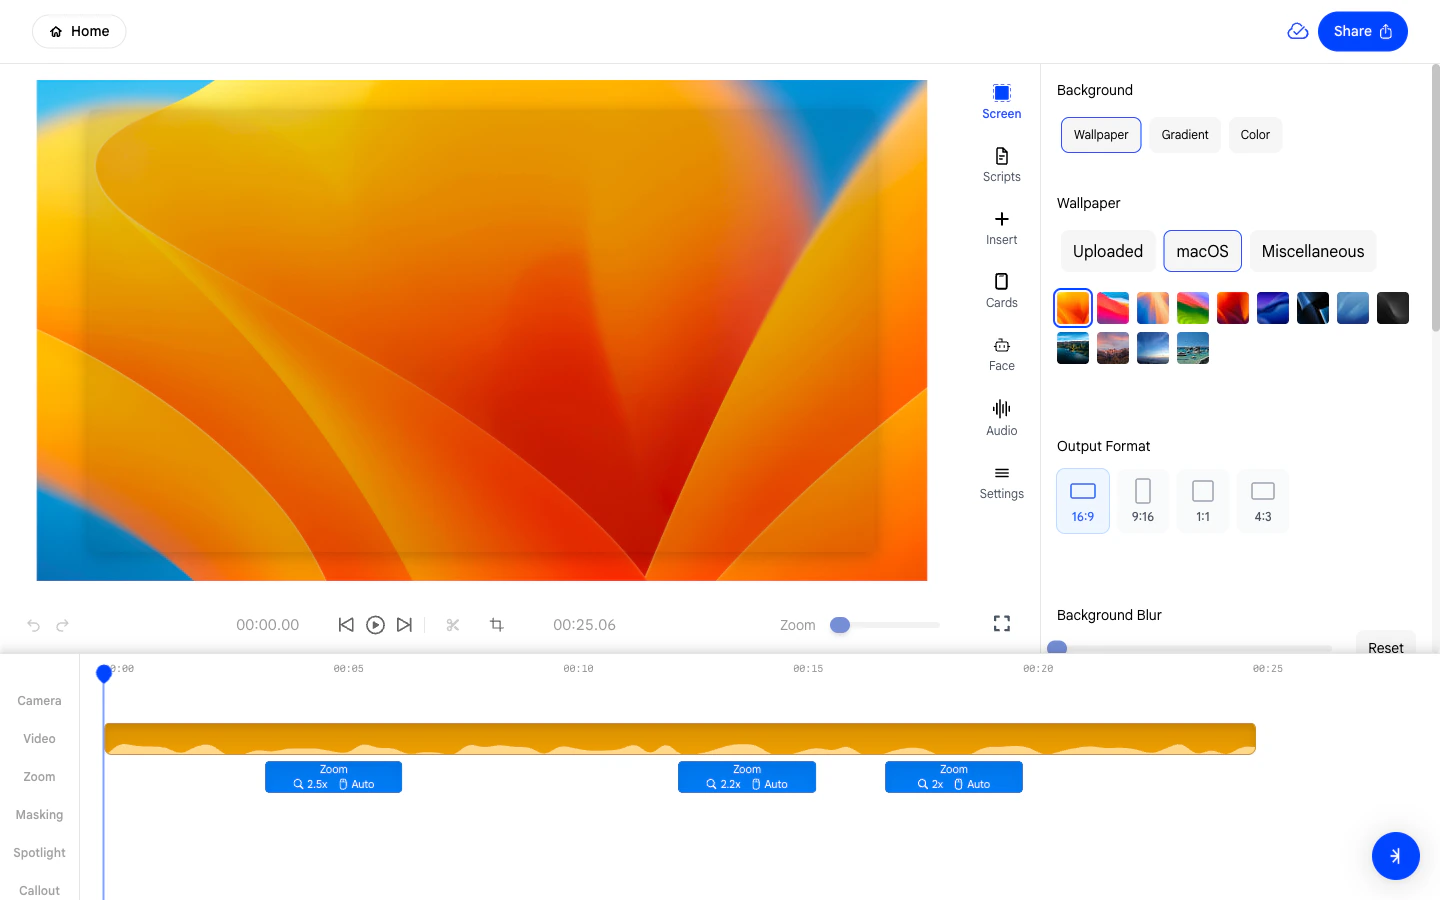
Task: Reset the Background Blur
Action: click(x=1386, y=647)
